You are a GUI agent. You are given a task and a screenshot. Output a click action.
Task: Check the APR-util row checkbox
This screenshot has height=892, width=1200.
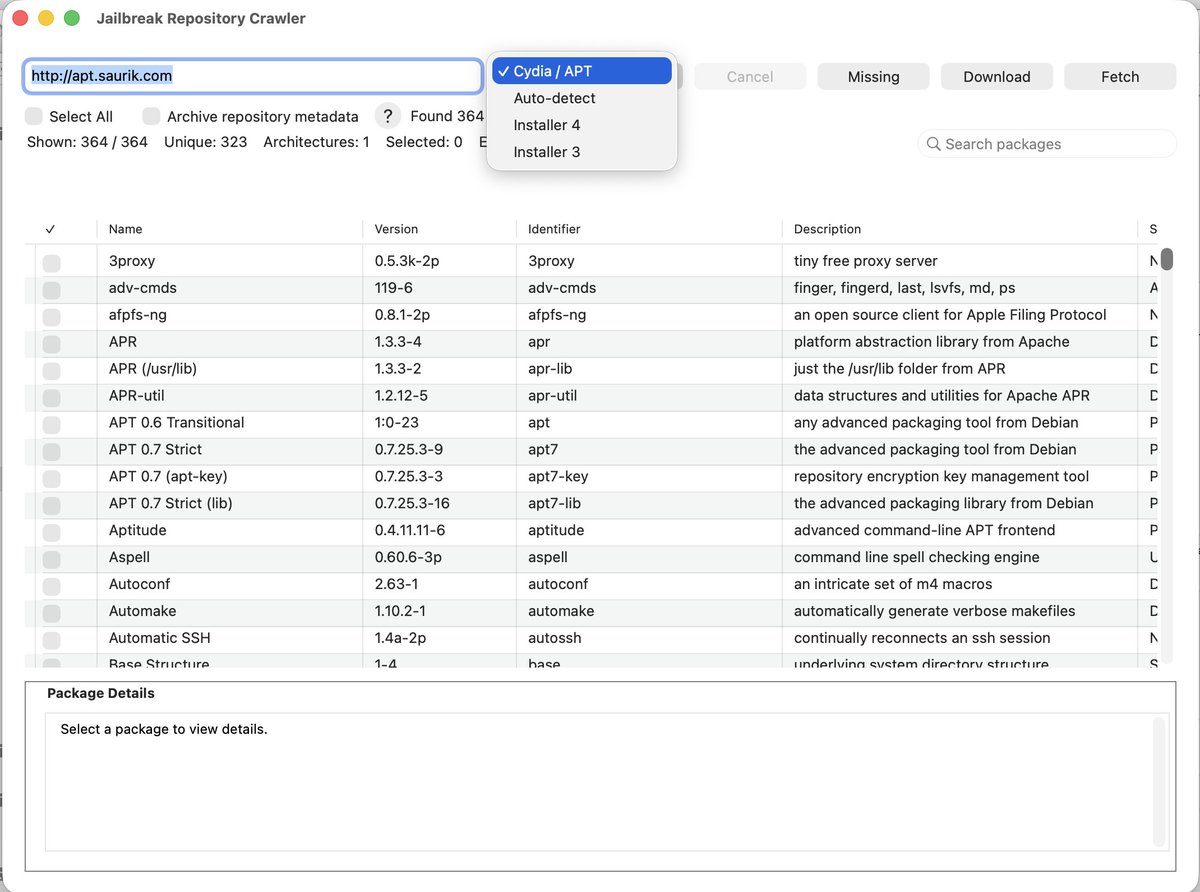pos(51,397)
